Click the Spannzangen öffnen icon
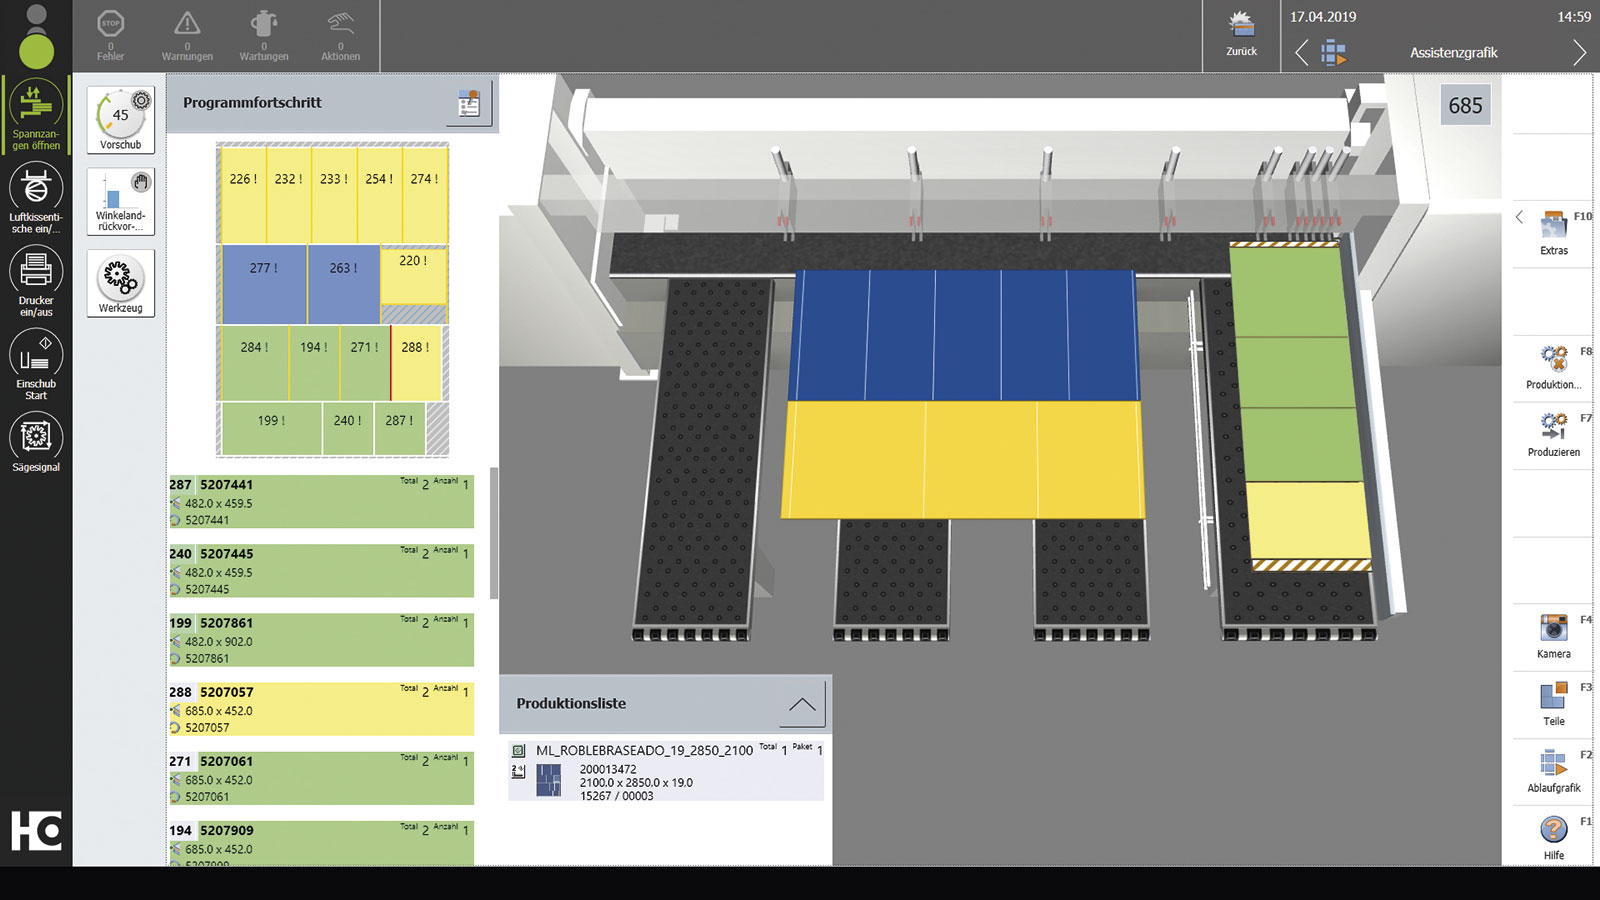 36,105
